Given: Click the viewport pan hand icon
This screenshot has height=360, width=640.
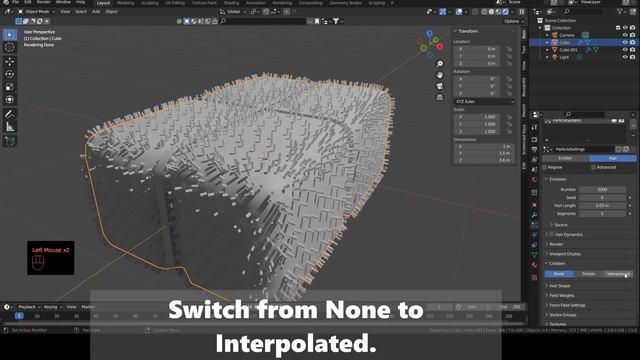Looking at the screenshot, I should 440,75.
